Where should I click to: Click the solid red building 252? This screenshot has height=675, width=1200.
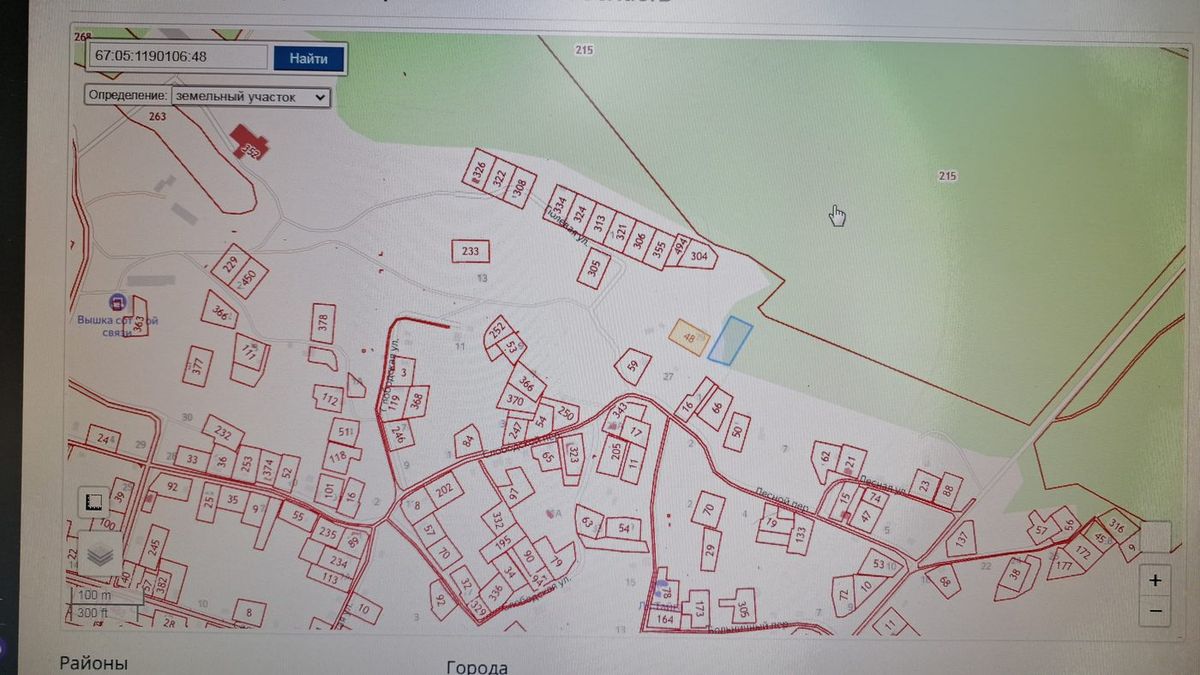tap(248, 142)
